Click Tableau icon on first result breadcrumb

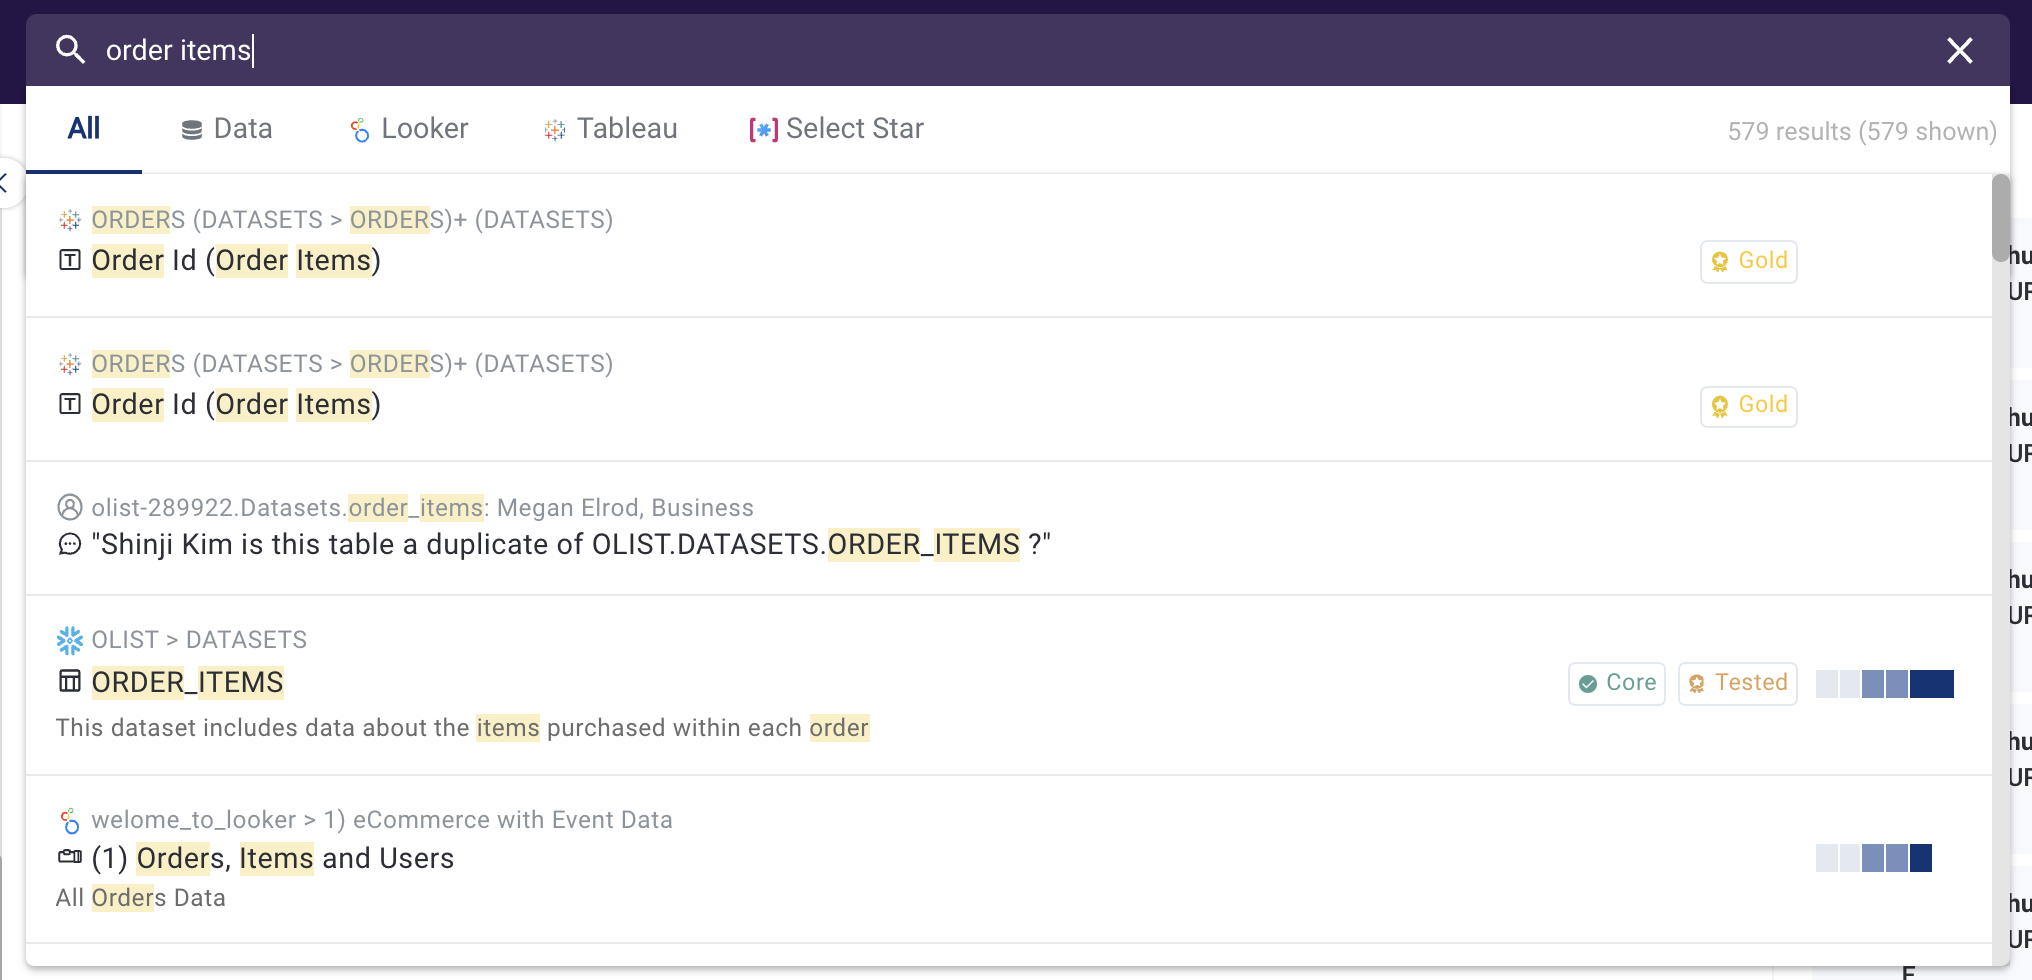(70, 220)
